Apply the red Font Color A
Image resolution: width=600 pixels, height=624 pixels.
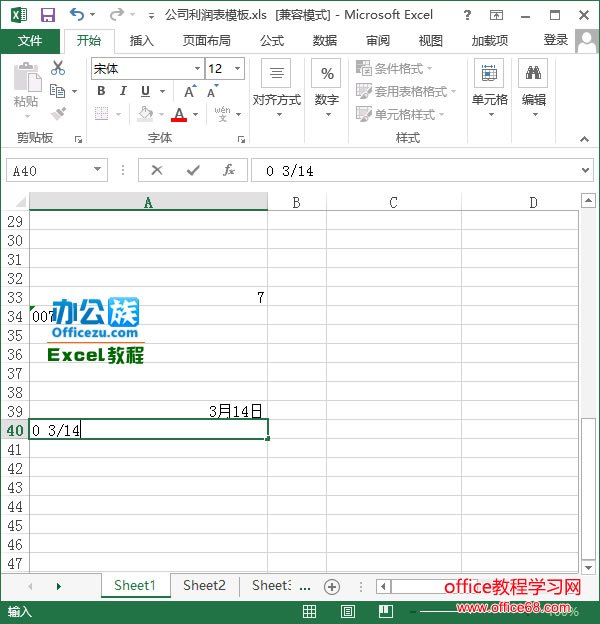(x=179, y=114)
